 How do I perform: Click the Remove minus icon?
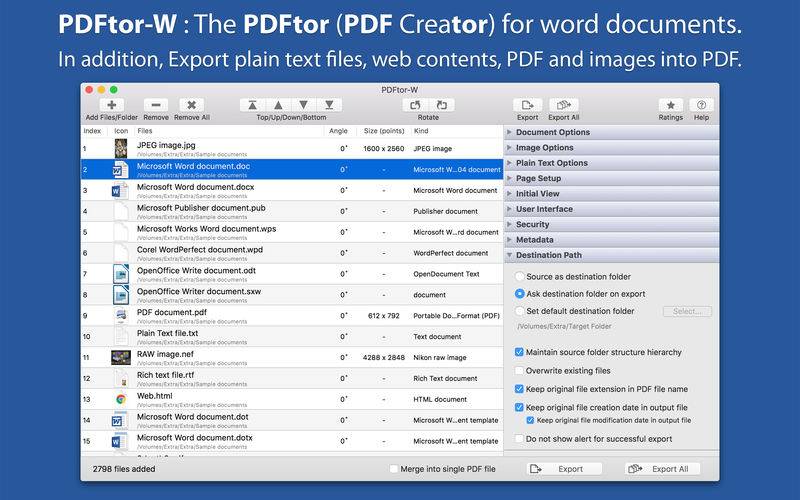click(156, 105)
